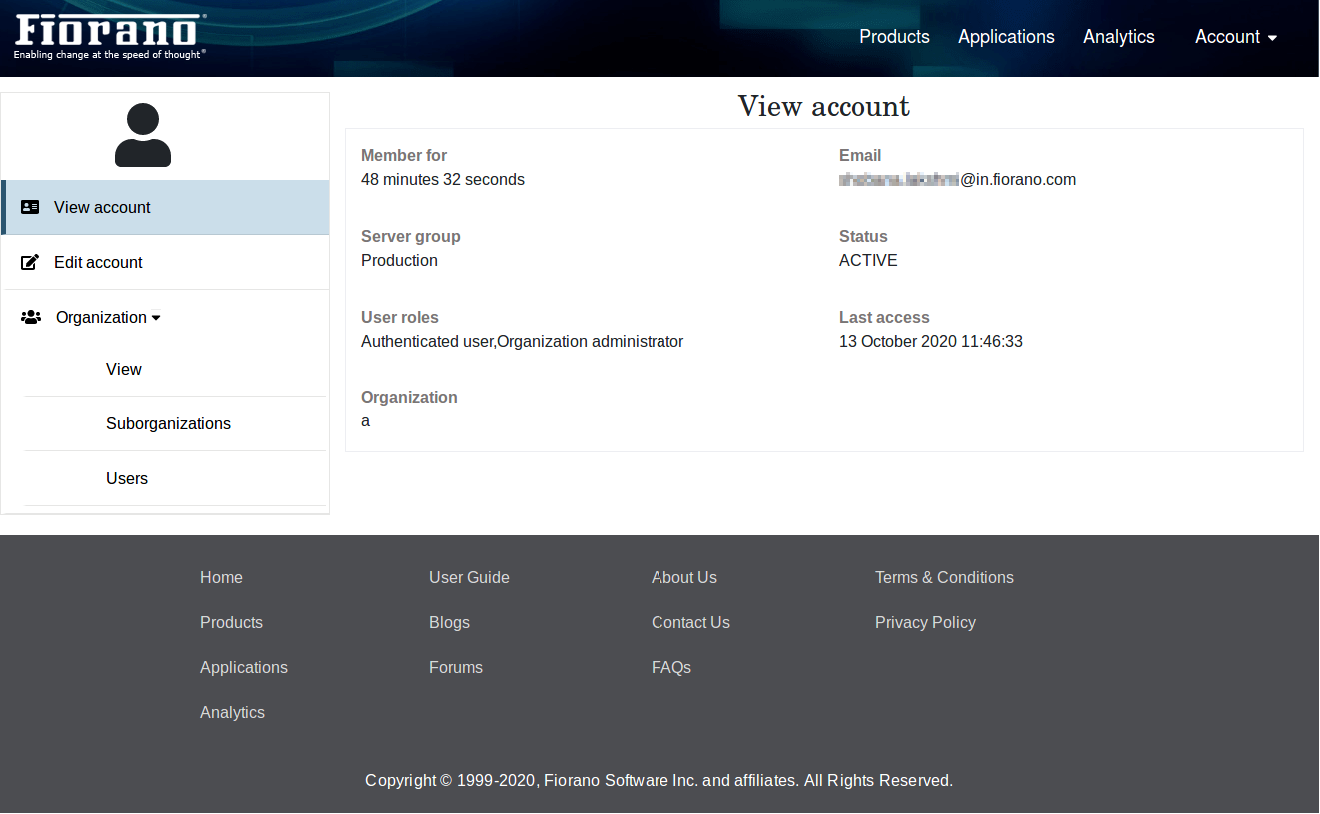
Task: Select View account in the sidebar
Action: (x=166, y=207)
